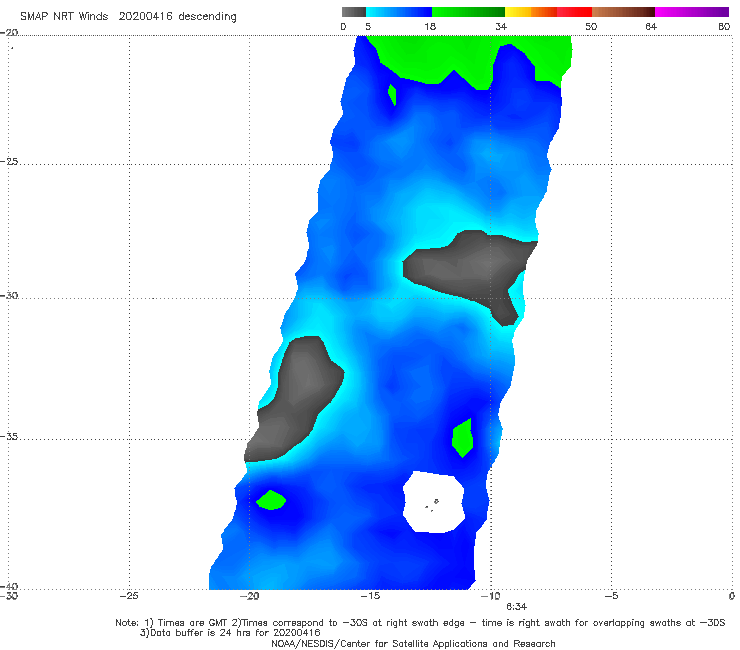The image size is (740, 650).
Task: Click the latitude axis label '-35'
Action: (x=9, y=437)
